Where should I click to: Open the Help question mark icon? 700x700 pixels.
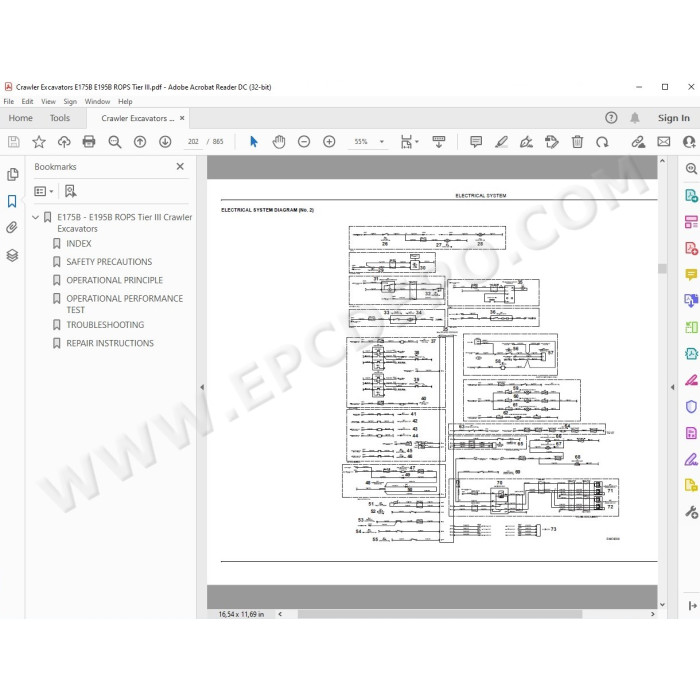pyautogui.click(x=611, y=118)
